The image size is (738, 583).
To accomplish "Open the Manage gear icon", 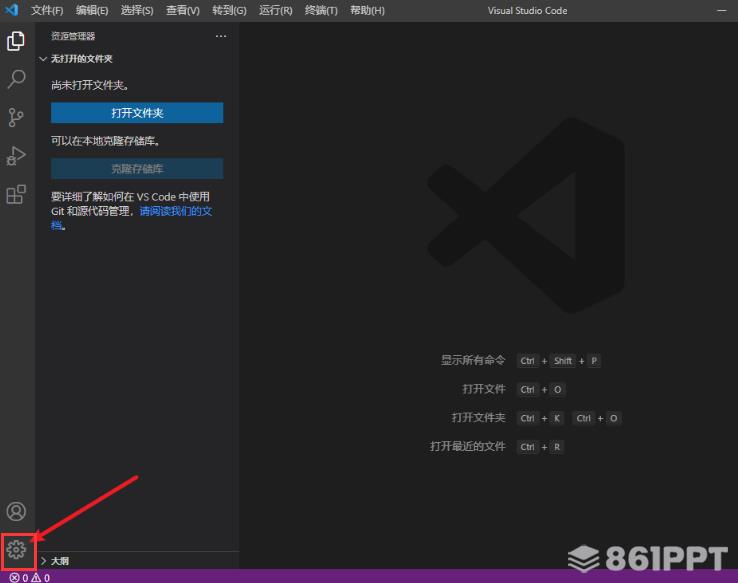I will 16,550.
